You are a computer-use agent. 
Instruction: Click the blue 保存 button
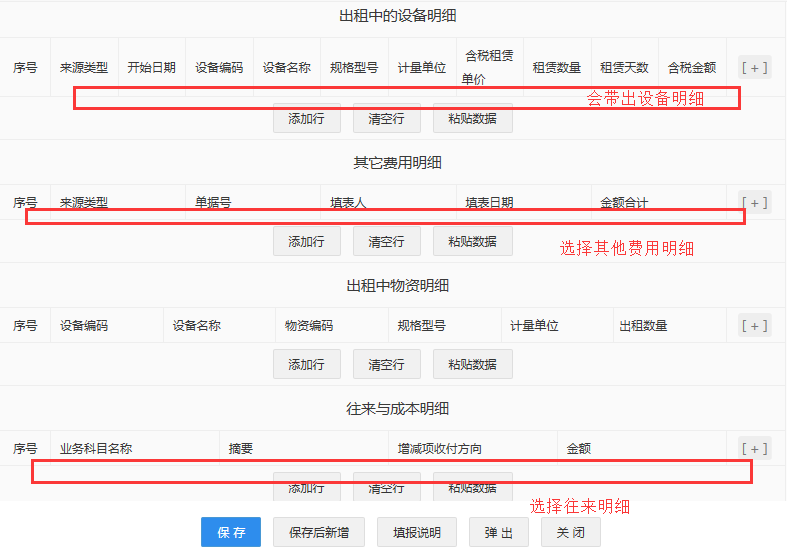click(x=231, y=532)
